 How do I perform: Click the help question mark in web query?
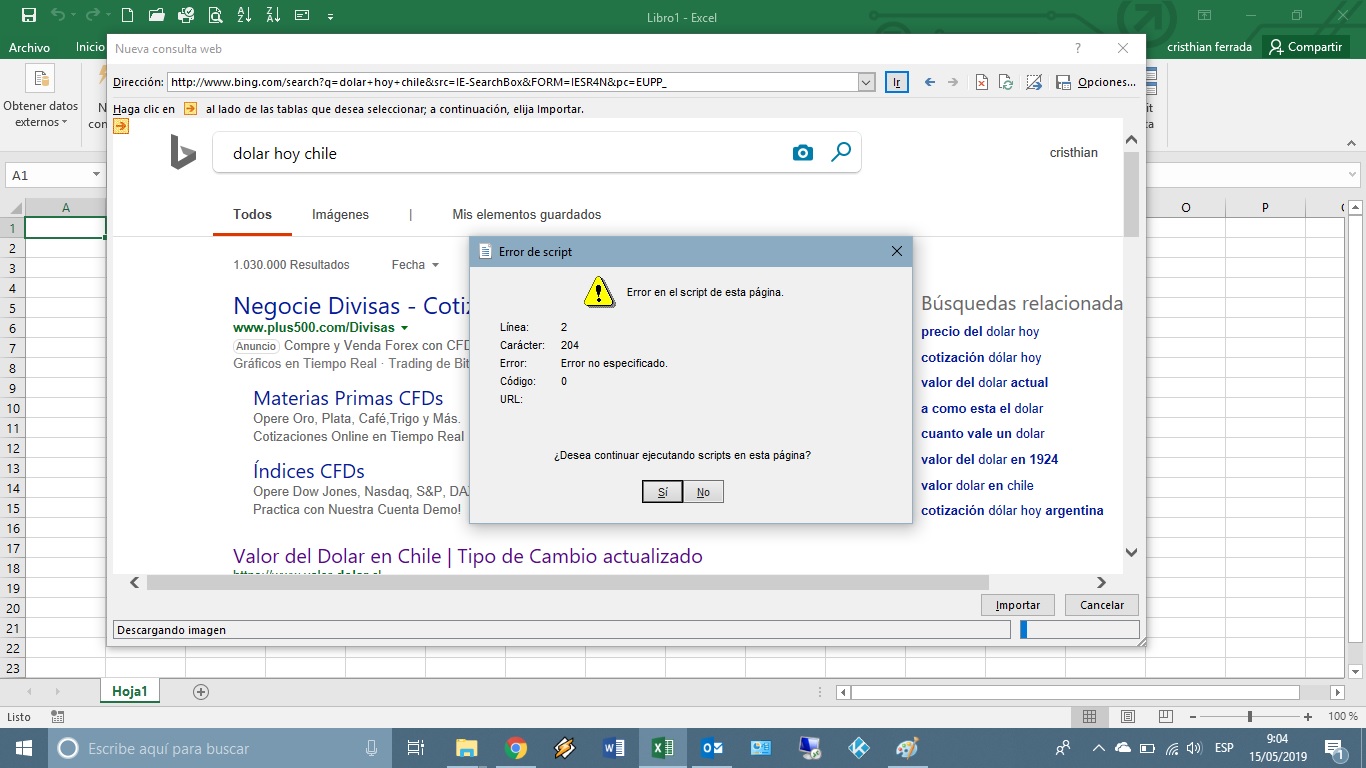coord(1077,48)
